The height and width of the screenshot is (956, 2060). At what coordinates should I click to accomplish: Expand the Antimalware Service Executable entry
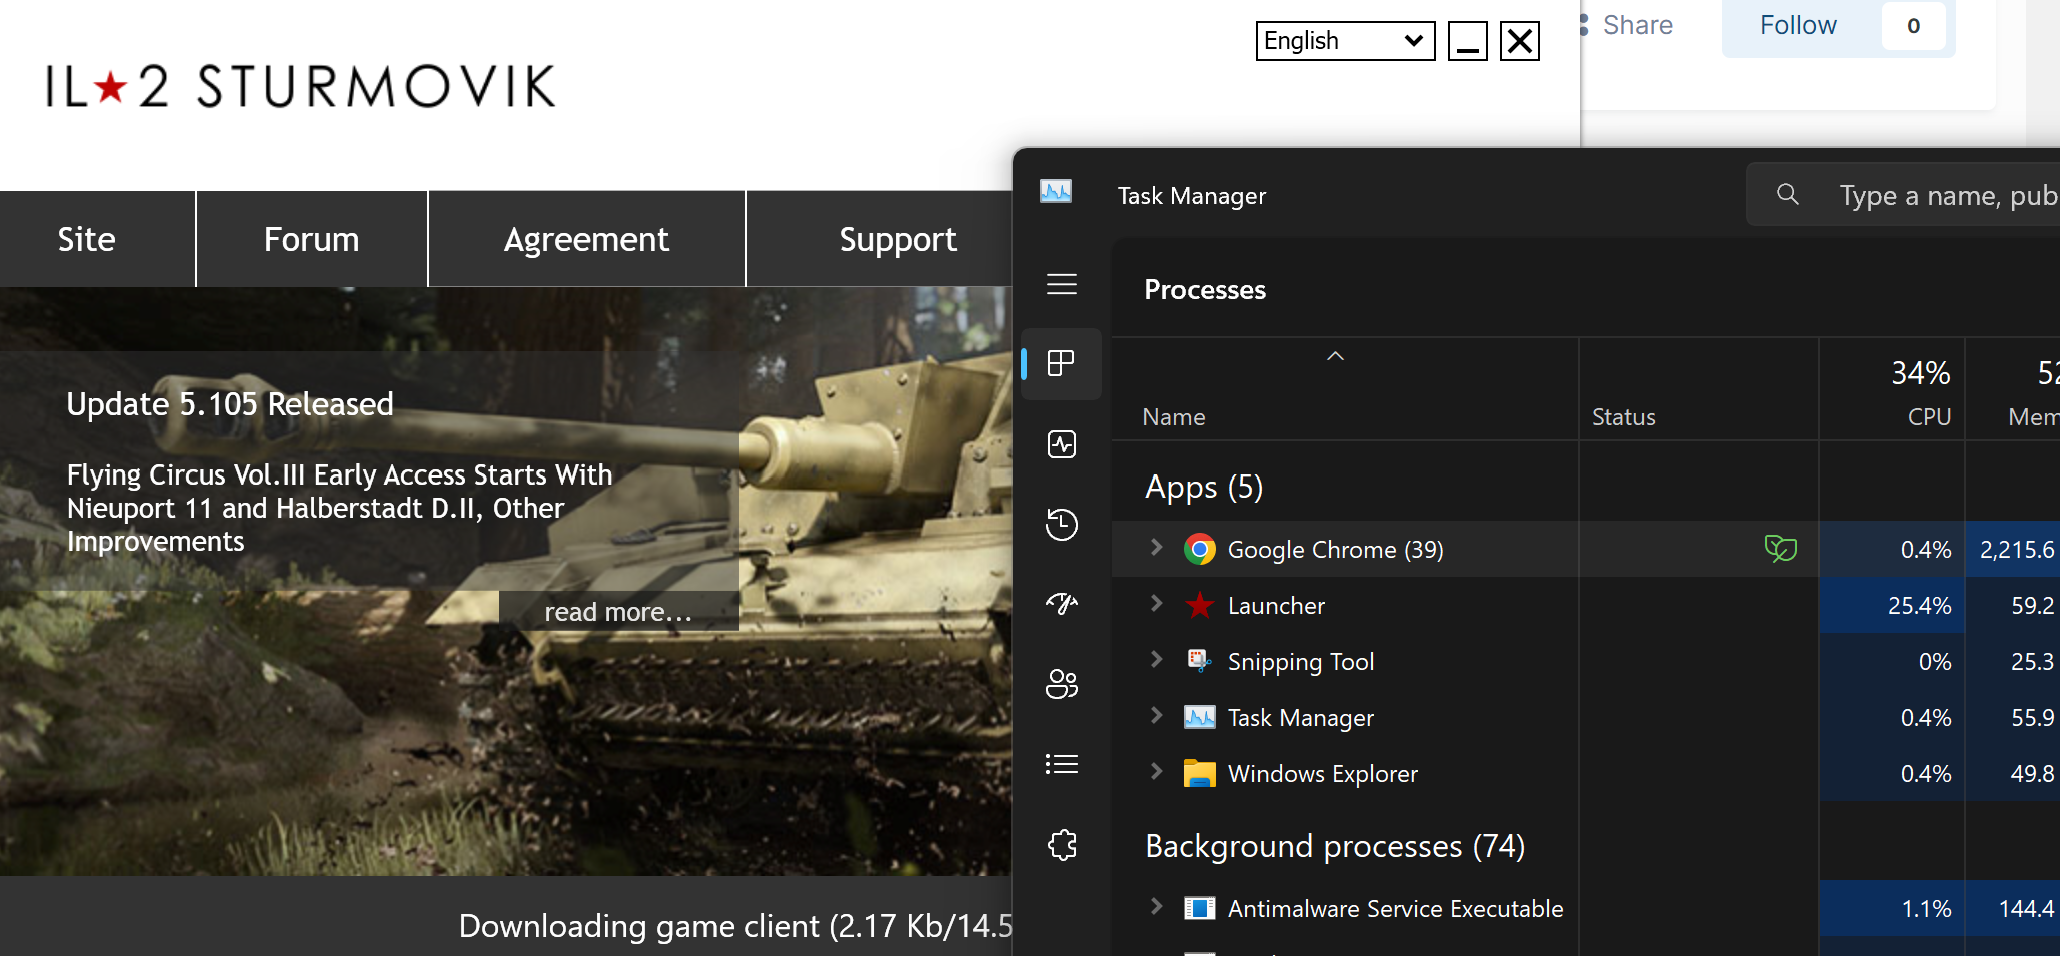[1157, 906]
